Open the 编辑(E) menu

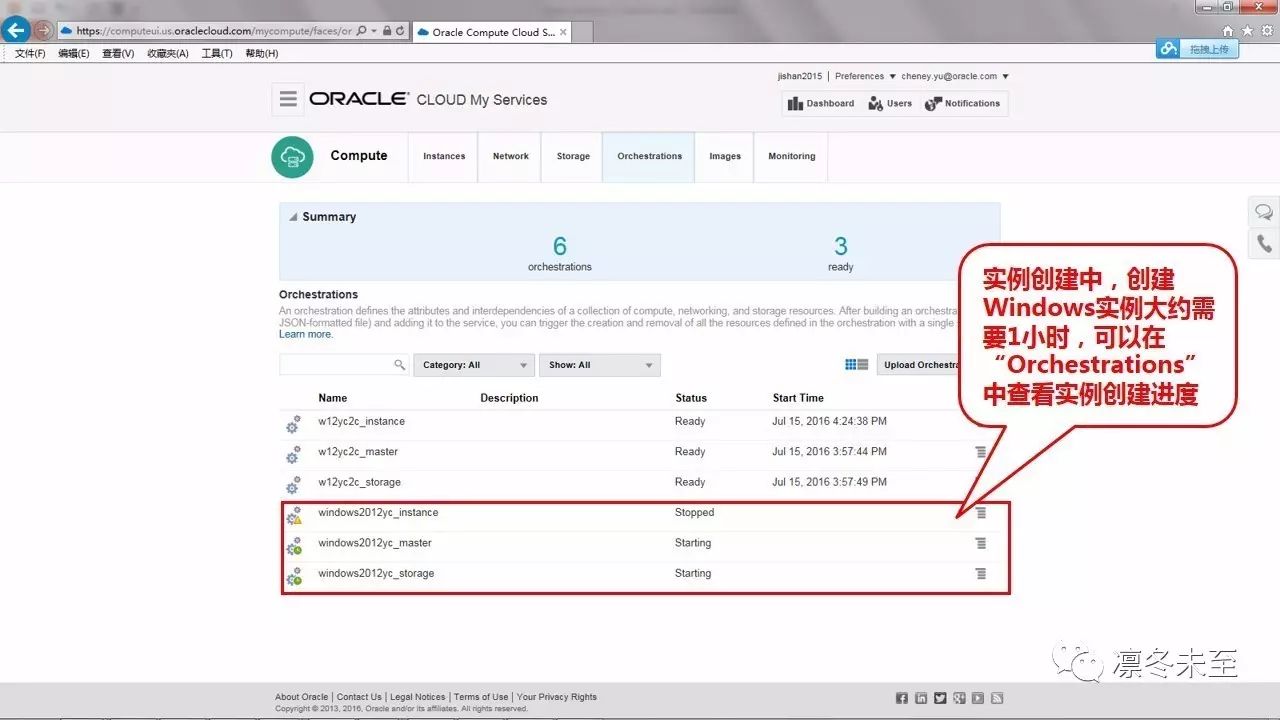pos(73,53)
